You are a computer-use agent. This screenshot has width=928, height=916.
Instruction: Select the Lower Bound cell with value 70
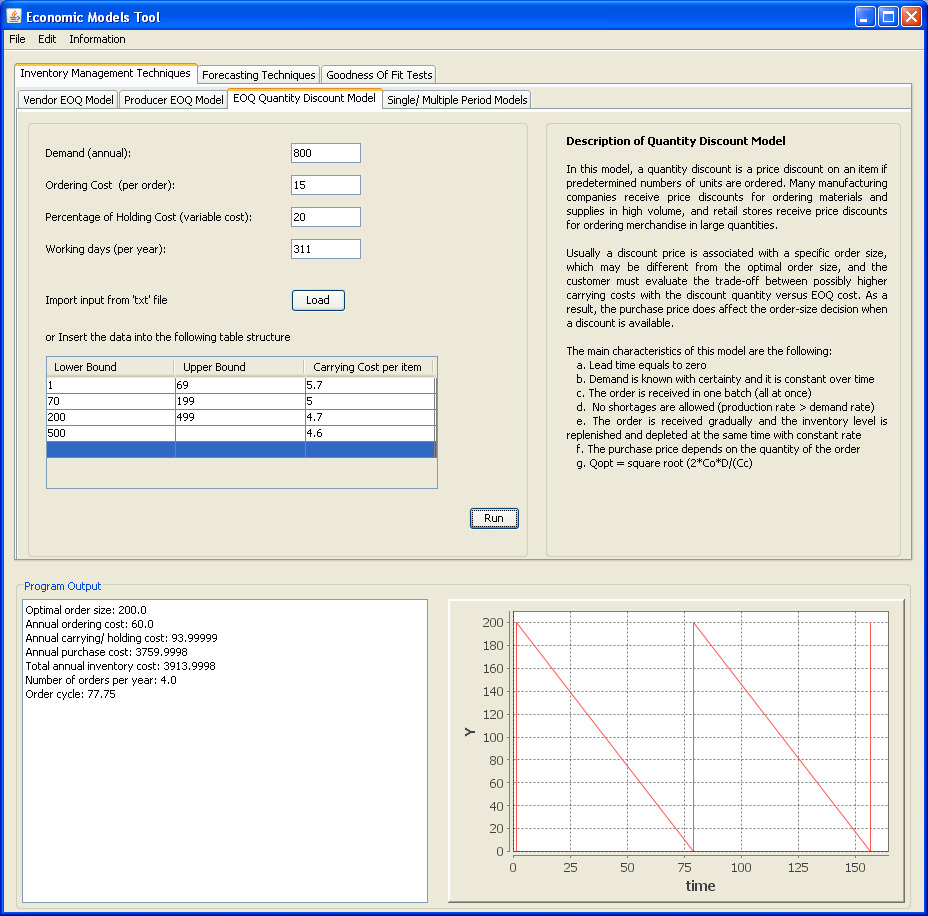click(x=111, y=401)
